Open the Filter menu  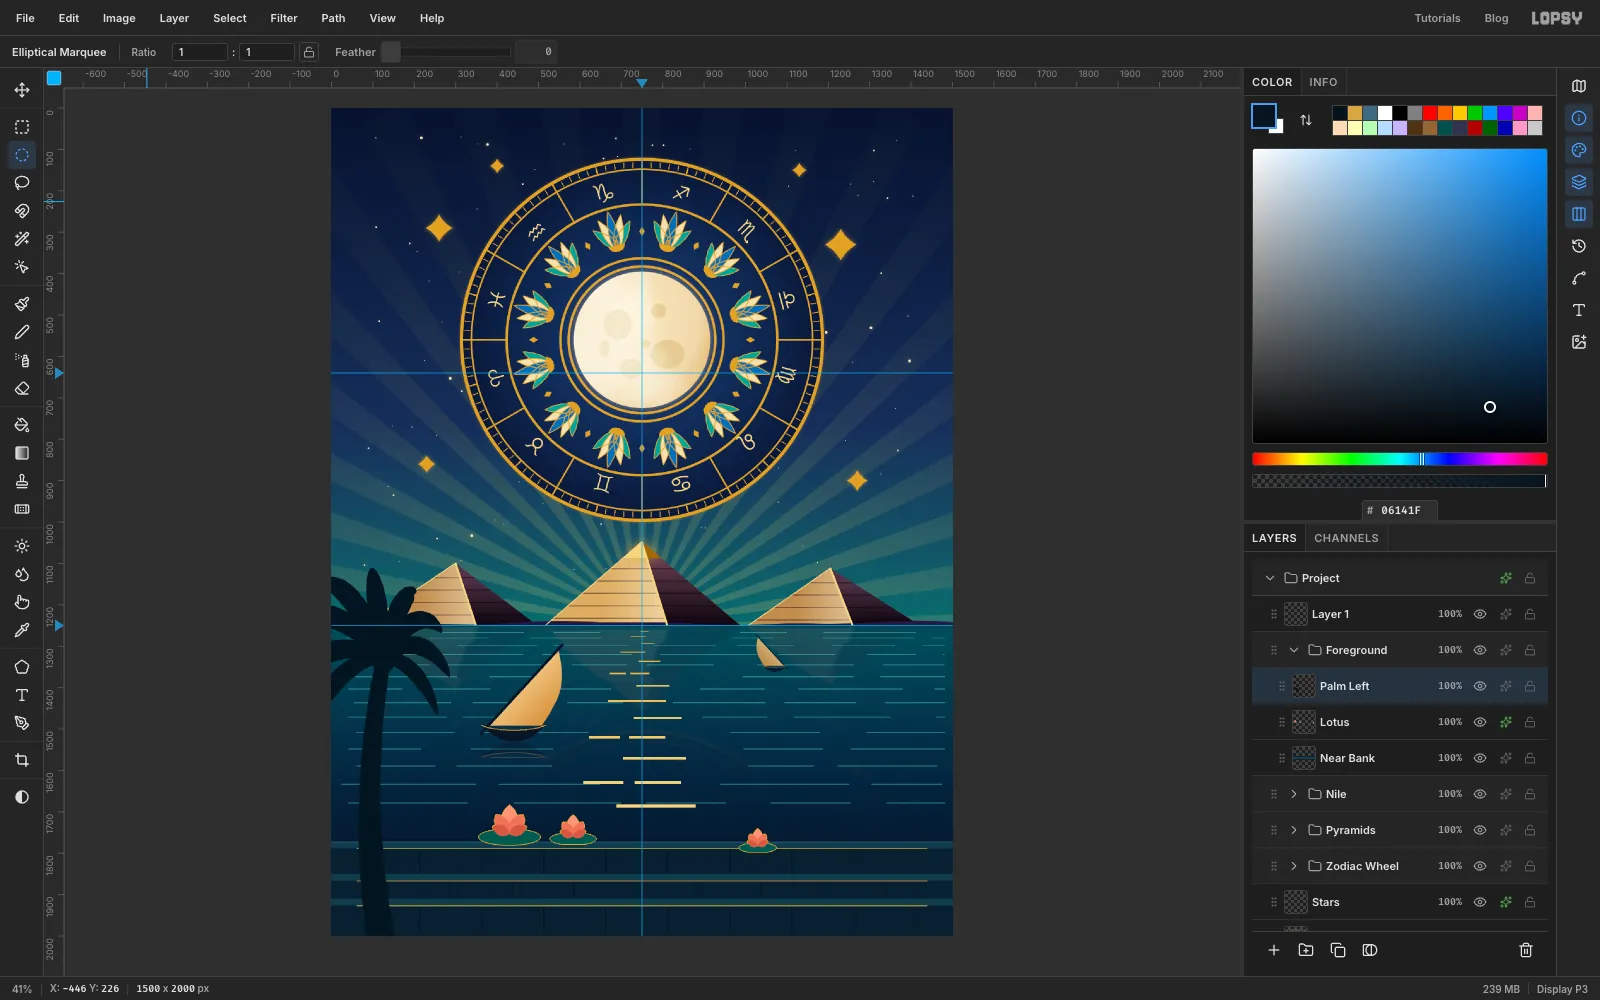[x=284, y=18]
